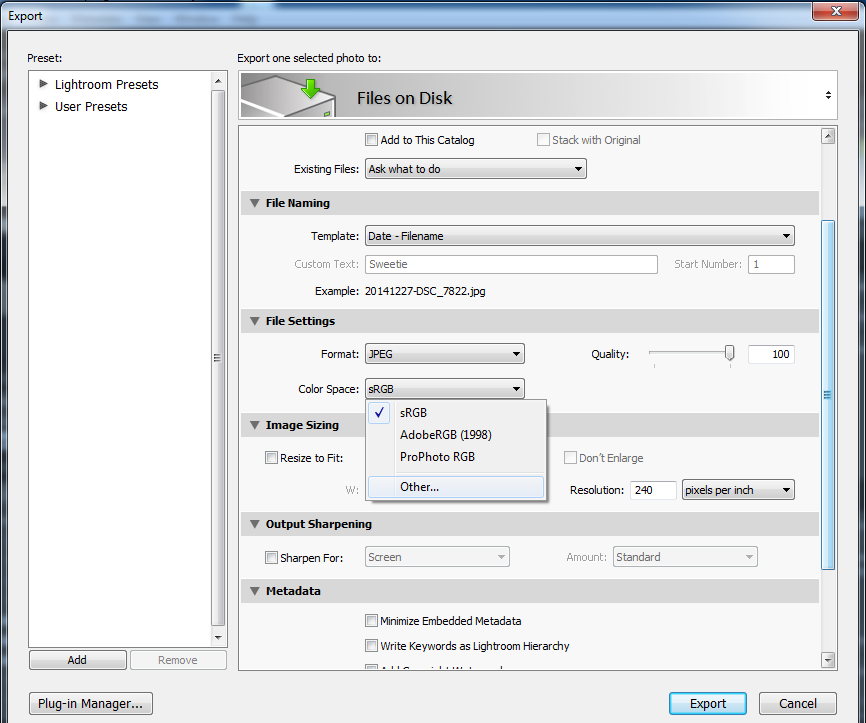Open the Plug-in Manager
This screenshot has height=723, width=866.
91,704
